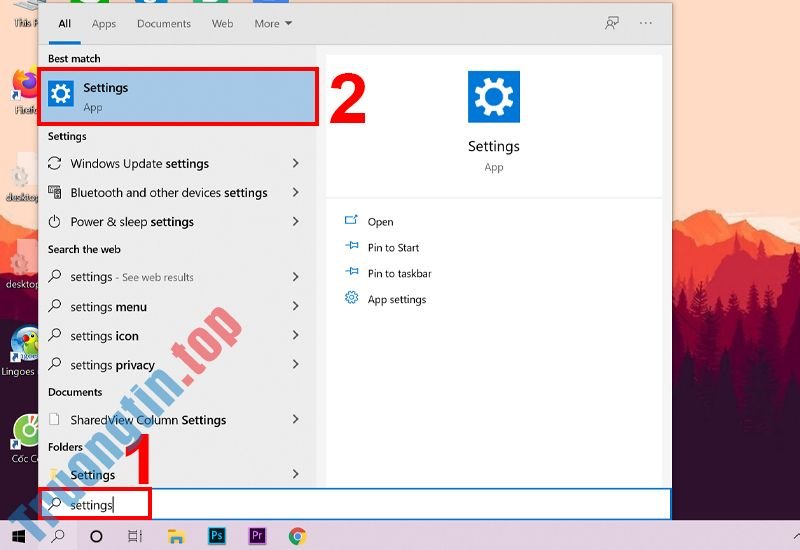Click Open in the preview pane
This screenshot has height=550, width=800.
(381, 222)
